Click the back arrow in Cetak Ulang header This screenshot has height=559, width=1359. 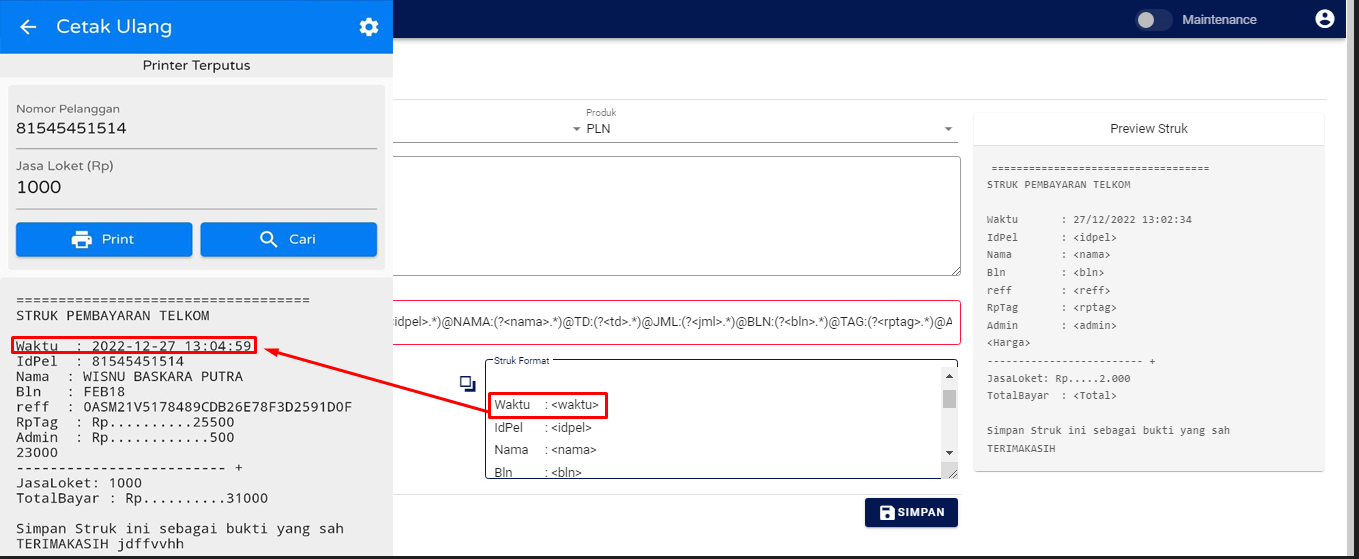point(28,27)
